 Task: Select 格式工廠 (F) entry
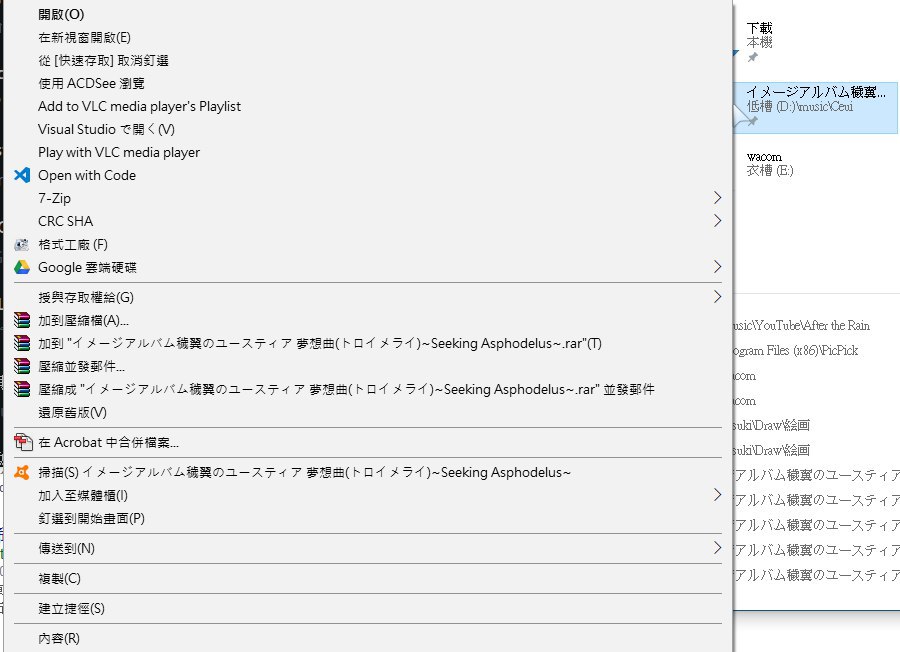tap(367, 244)
